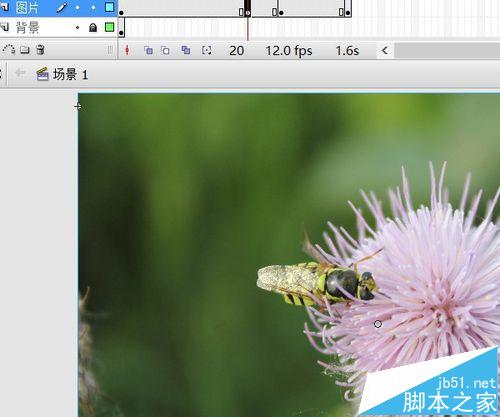Enable Edit Multiple Frames

186,50
